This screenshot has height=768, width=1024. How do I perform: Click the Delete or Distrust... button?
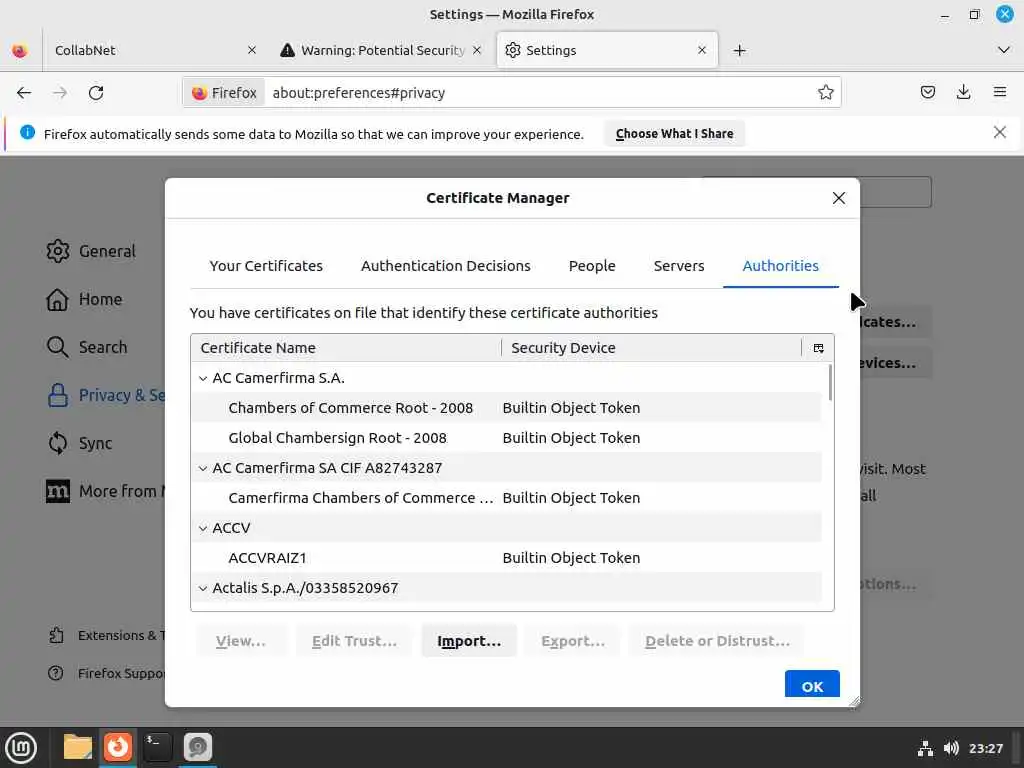[x=717, y=641]
